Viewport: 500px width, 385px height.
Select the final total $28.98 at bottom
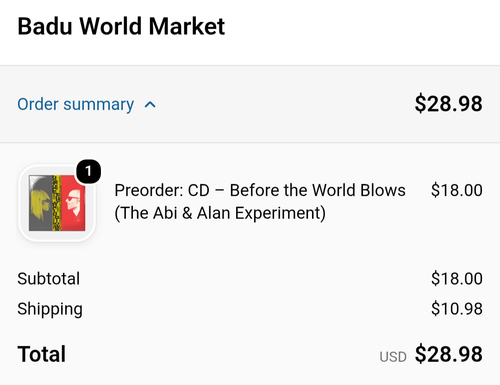click(448, 354)
